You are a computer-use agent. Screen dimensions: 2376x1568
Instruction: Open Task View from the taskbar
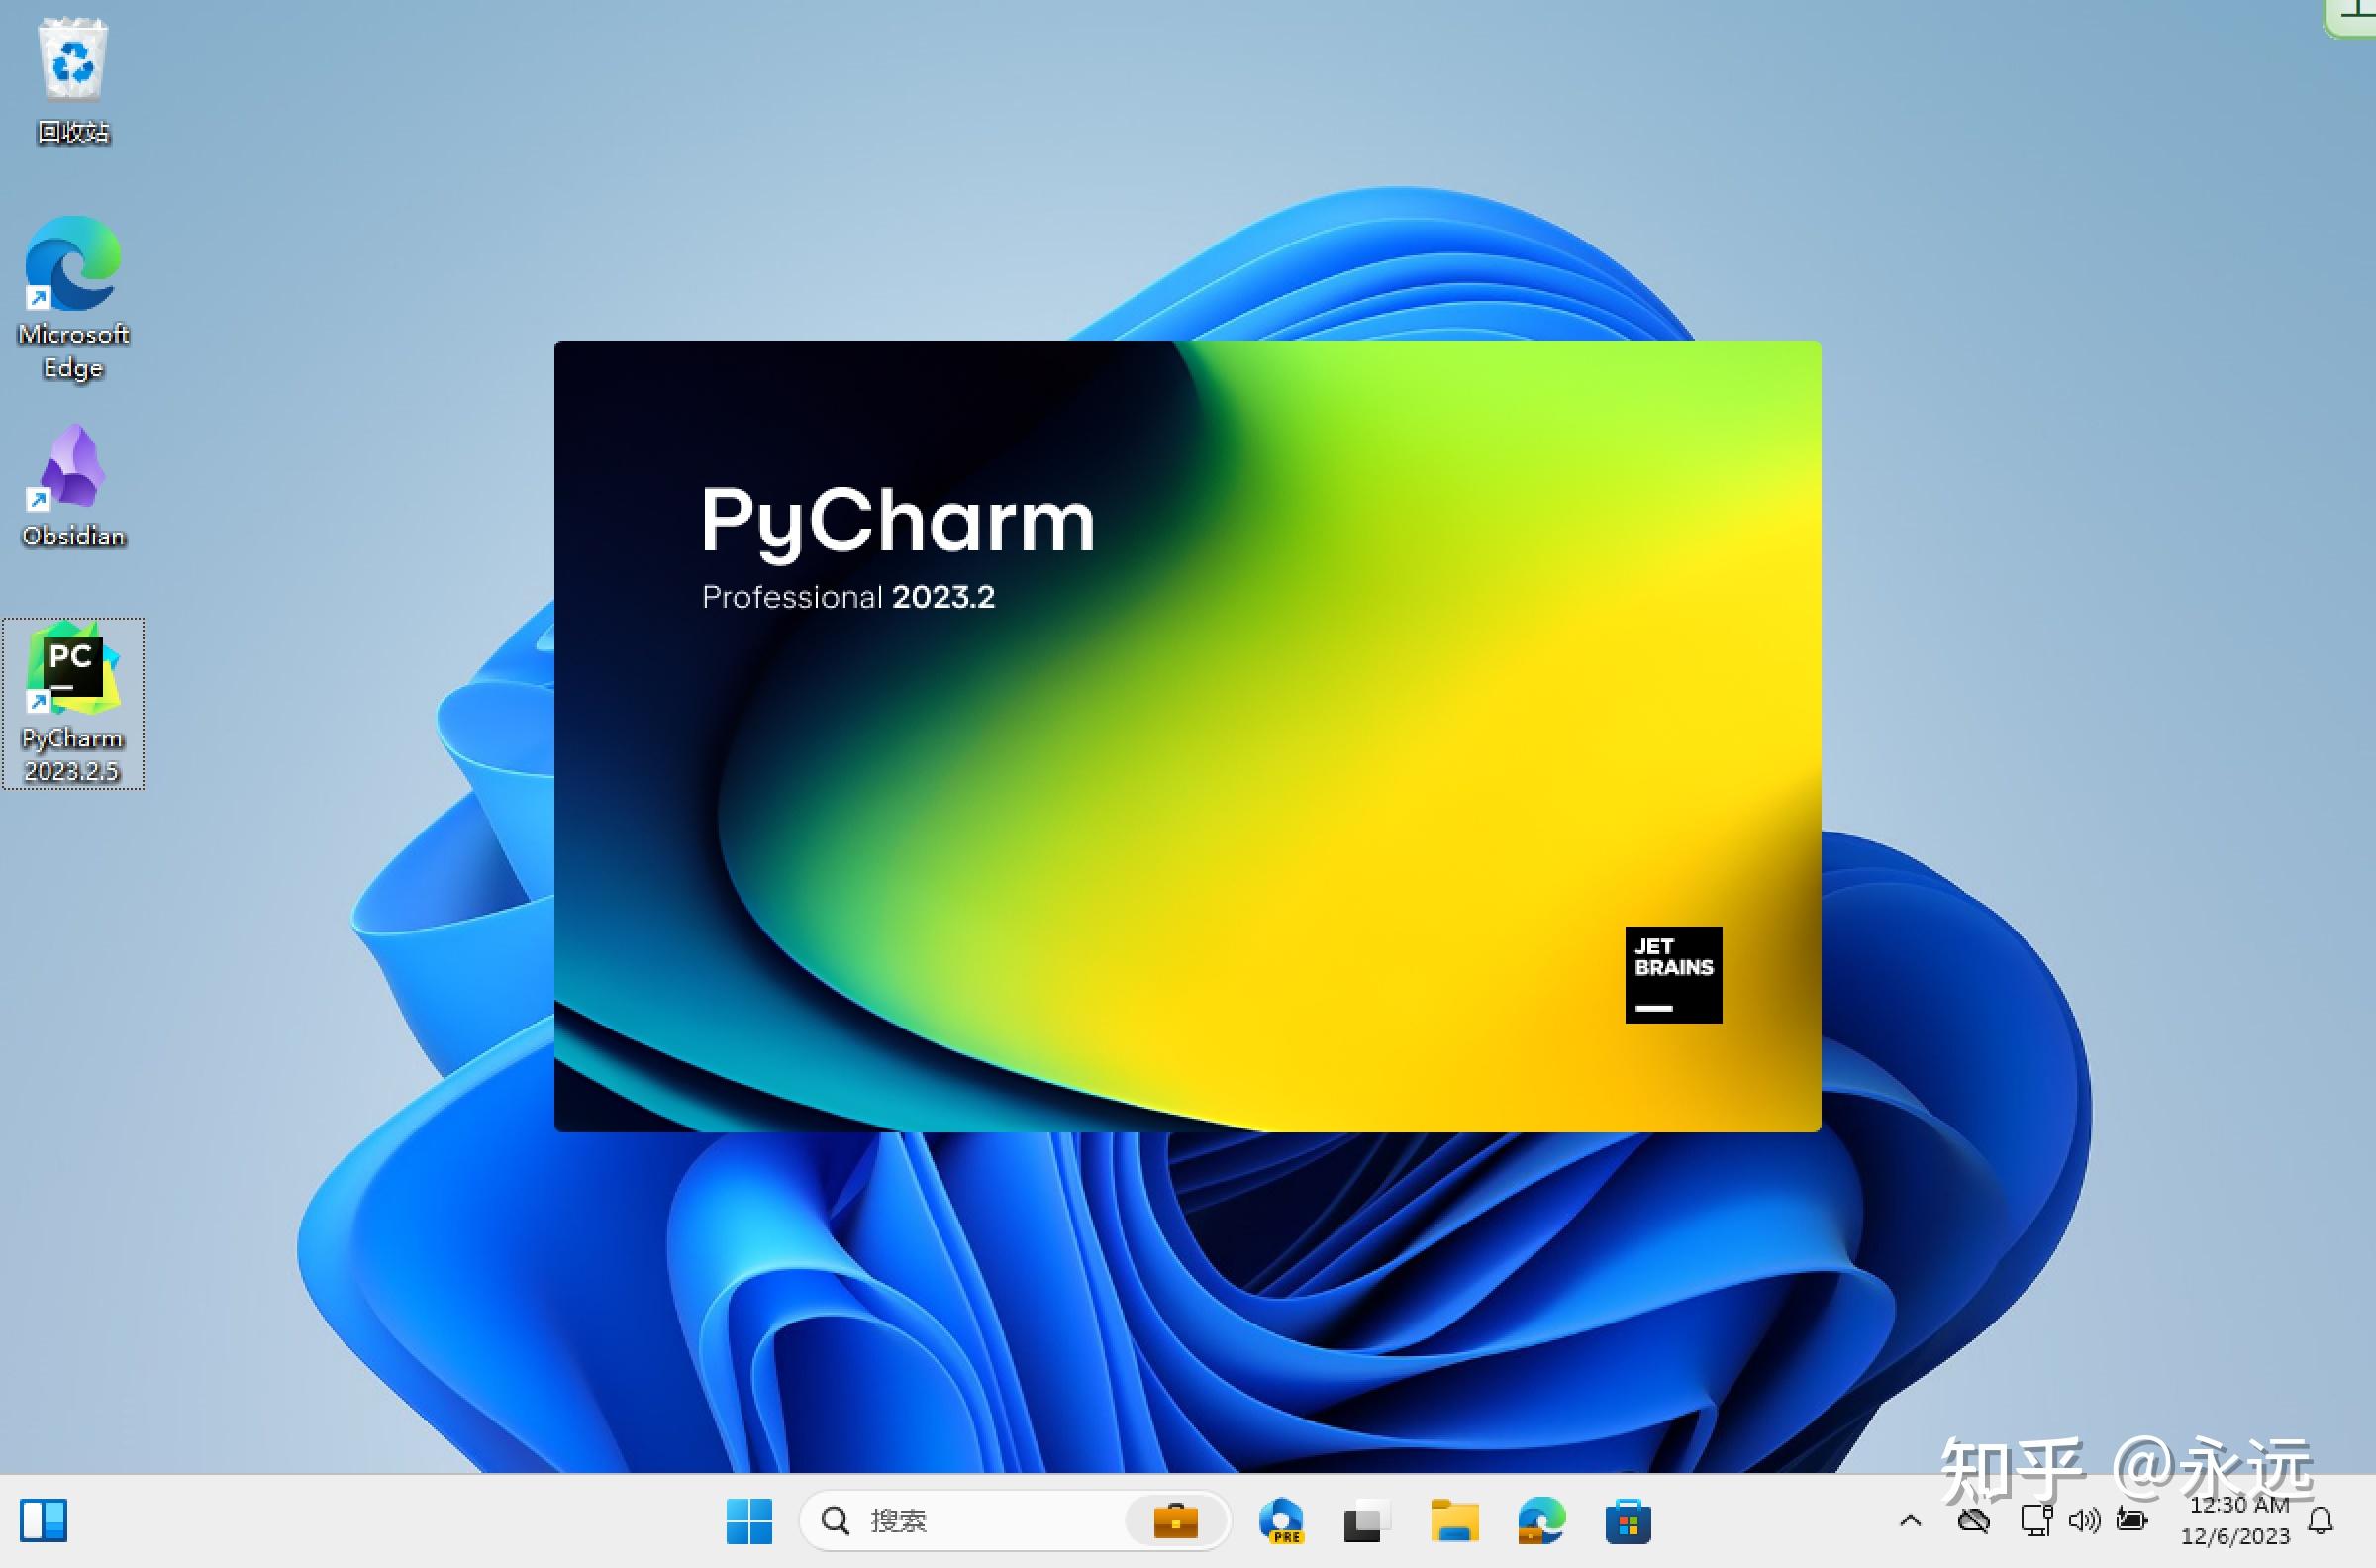1366,1521
